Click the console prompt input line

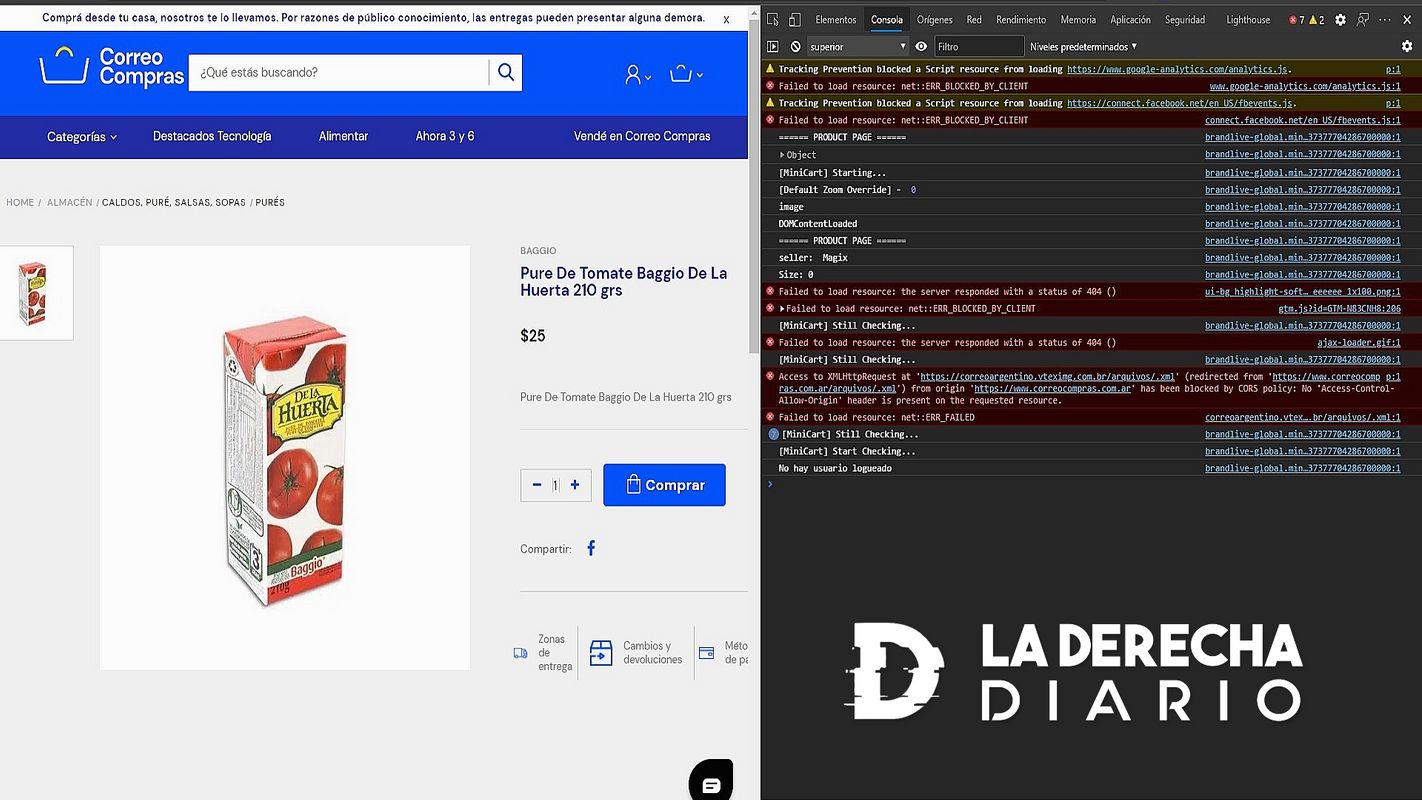click(1090, 485)
